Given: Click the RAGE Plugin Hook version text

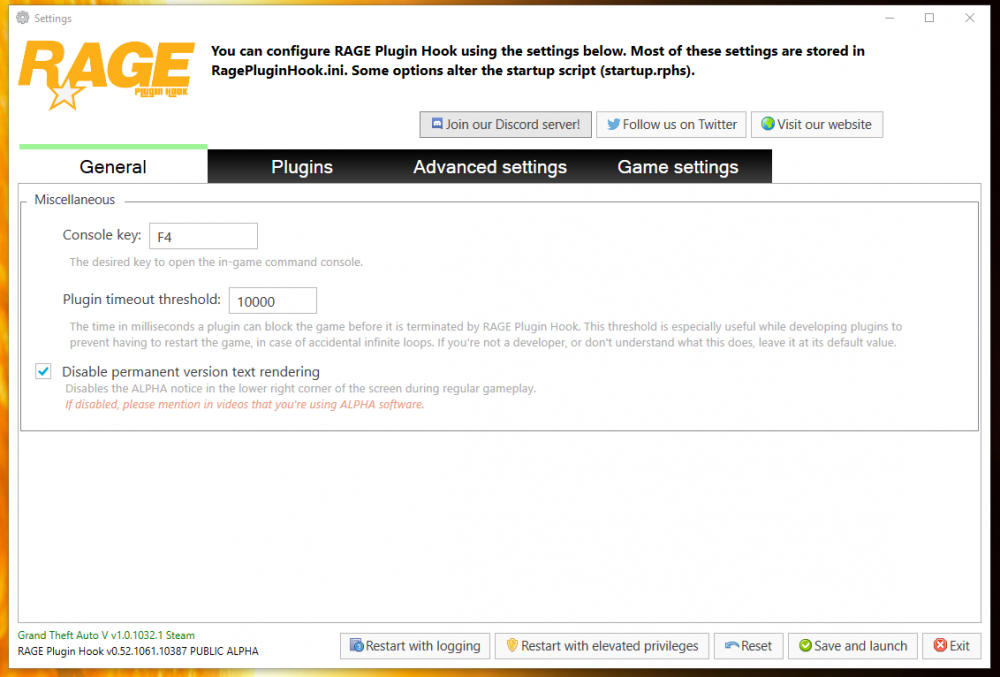Looking at the screenshot, I should coord(138,651).
